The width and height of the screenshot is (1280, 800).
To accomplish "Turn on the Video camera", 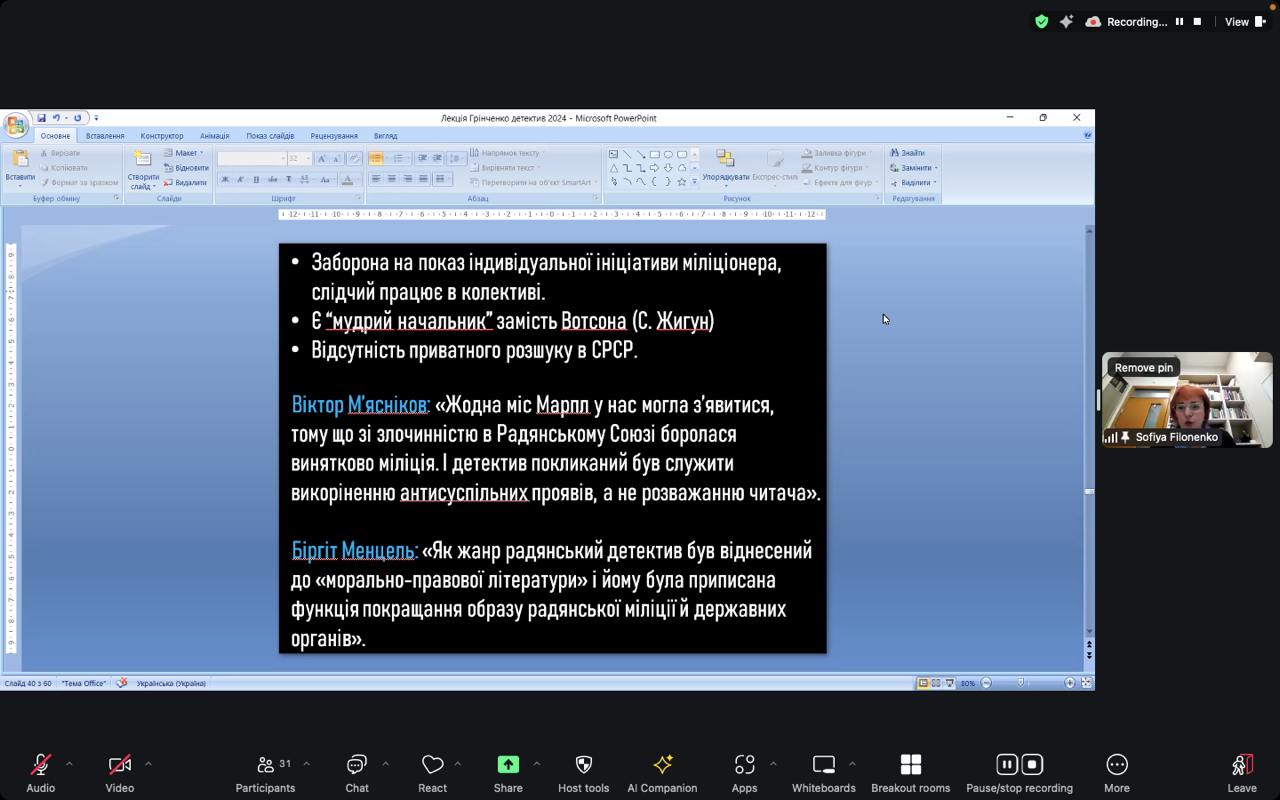I will coord(120,765).
